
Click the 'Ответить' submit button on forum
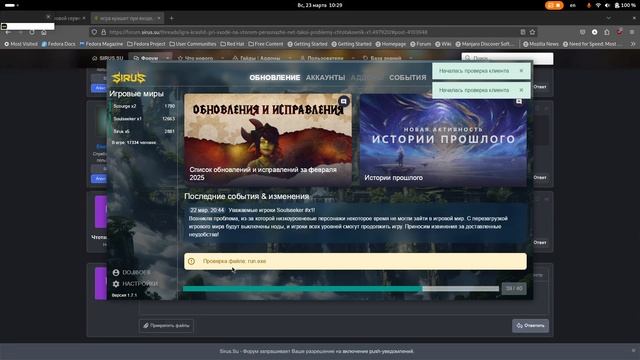[x=530, y=326]
